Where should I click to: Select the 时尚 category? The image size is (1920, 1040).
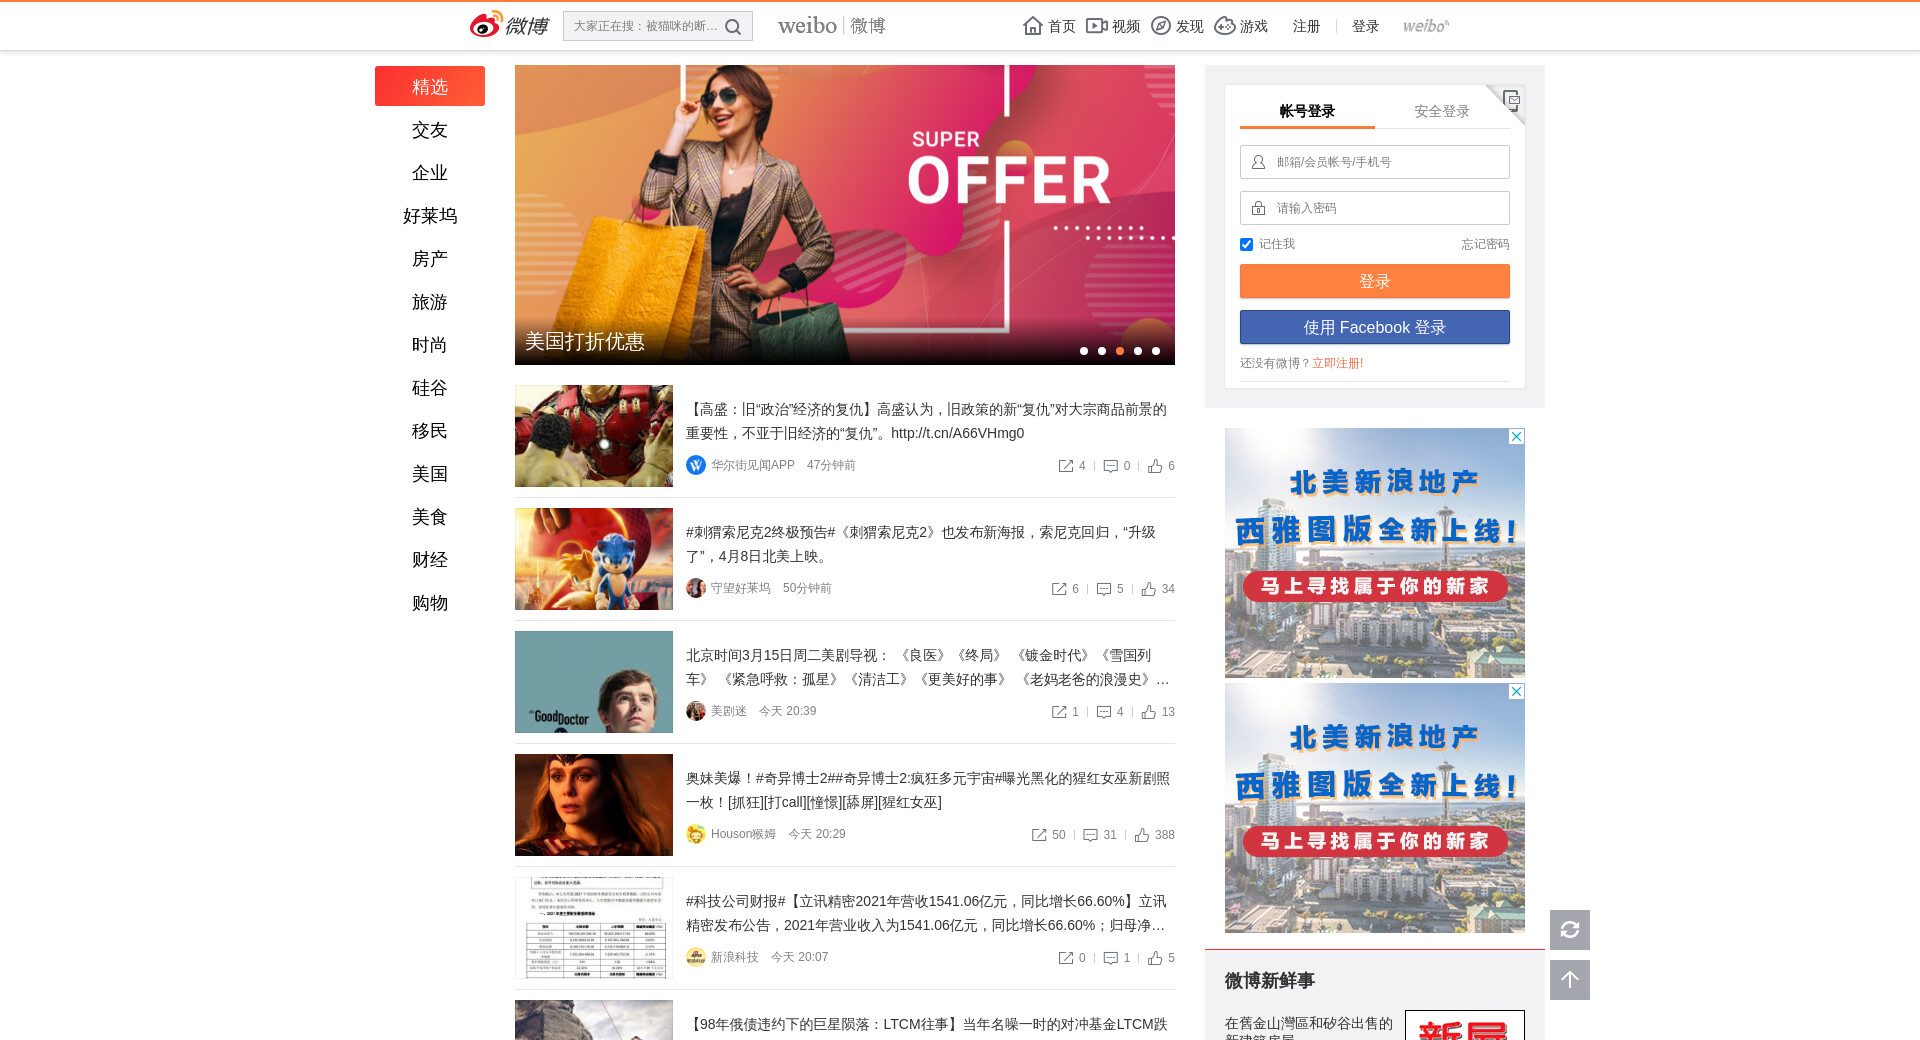point(430,345)
